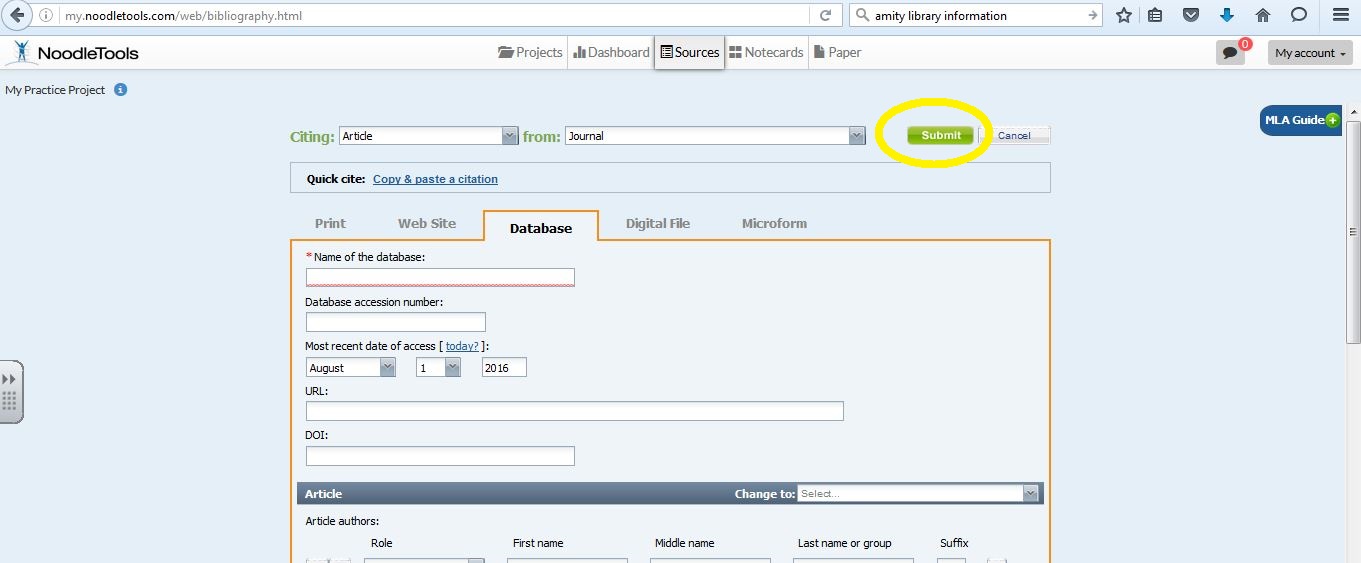1361x563 pixels.
Task: Click the search go arrow
Action: point(1092,15)
